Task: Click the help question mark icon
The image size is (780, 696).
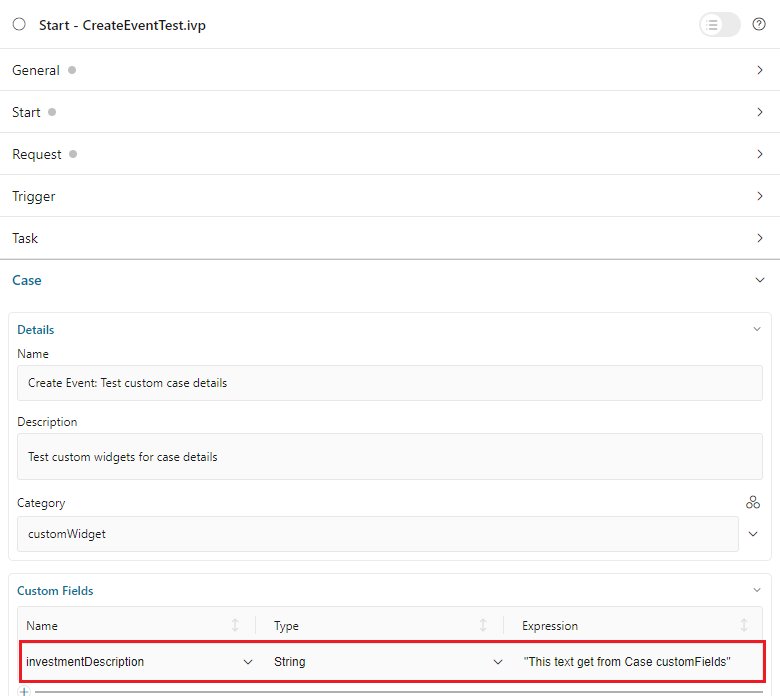Action: coord(759,24)
